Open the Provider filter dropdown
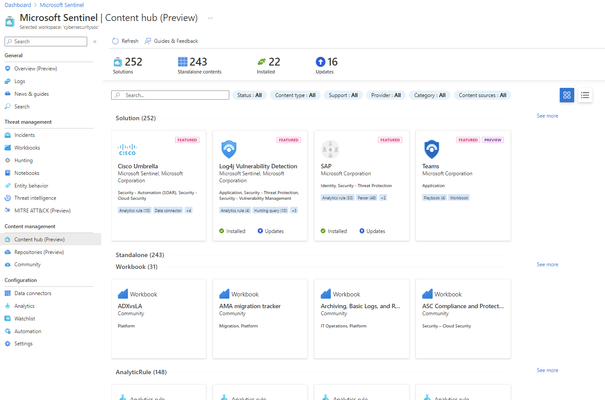The image size is (605, 400). coord(386,95)
